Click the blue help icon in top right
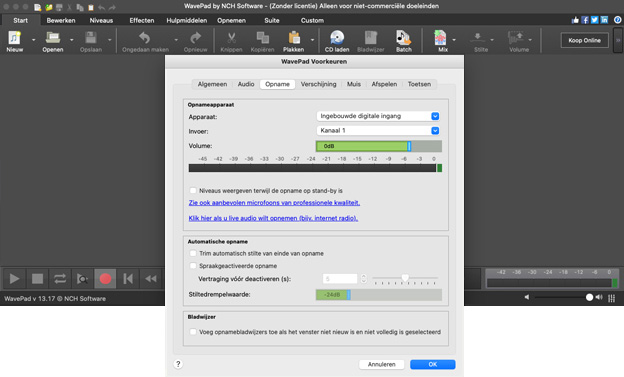624x377 pixels. tap(617, 20)
